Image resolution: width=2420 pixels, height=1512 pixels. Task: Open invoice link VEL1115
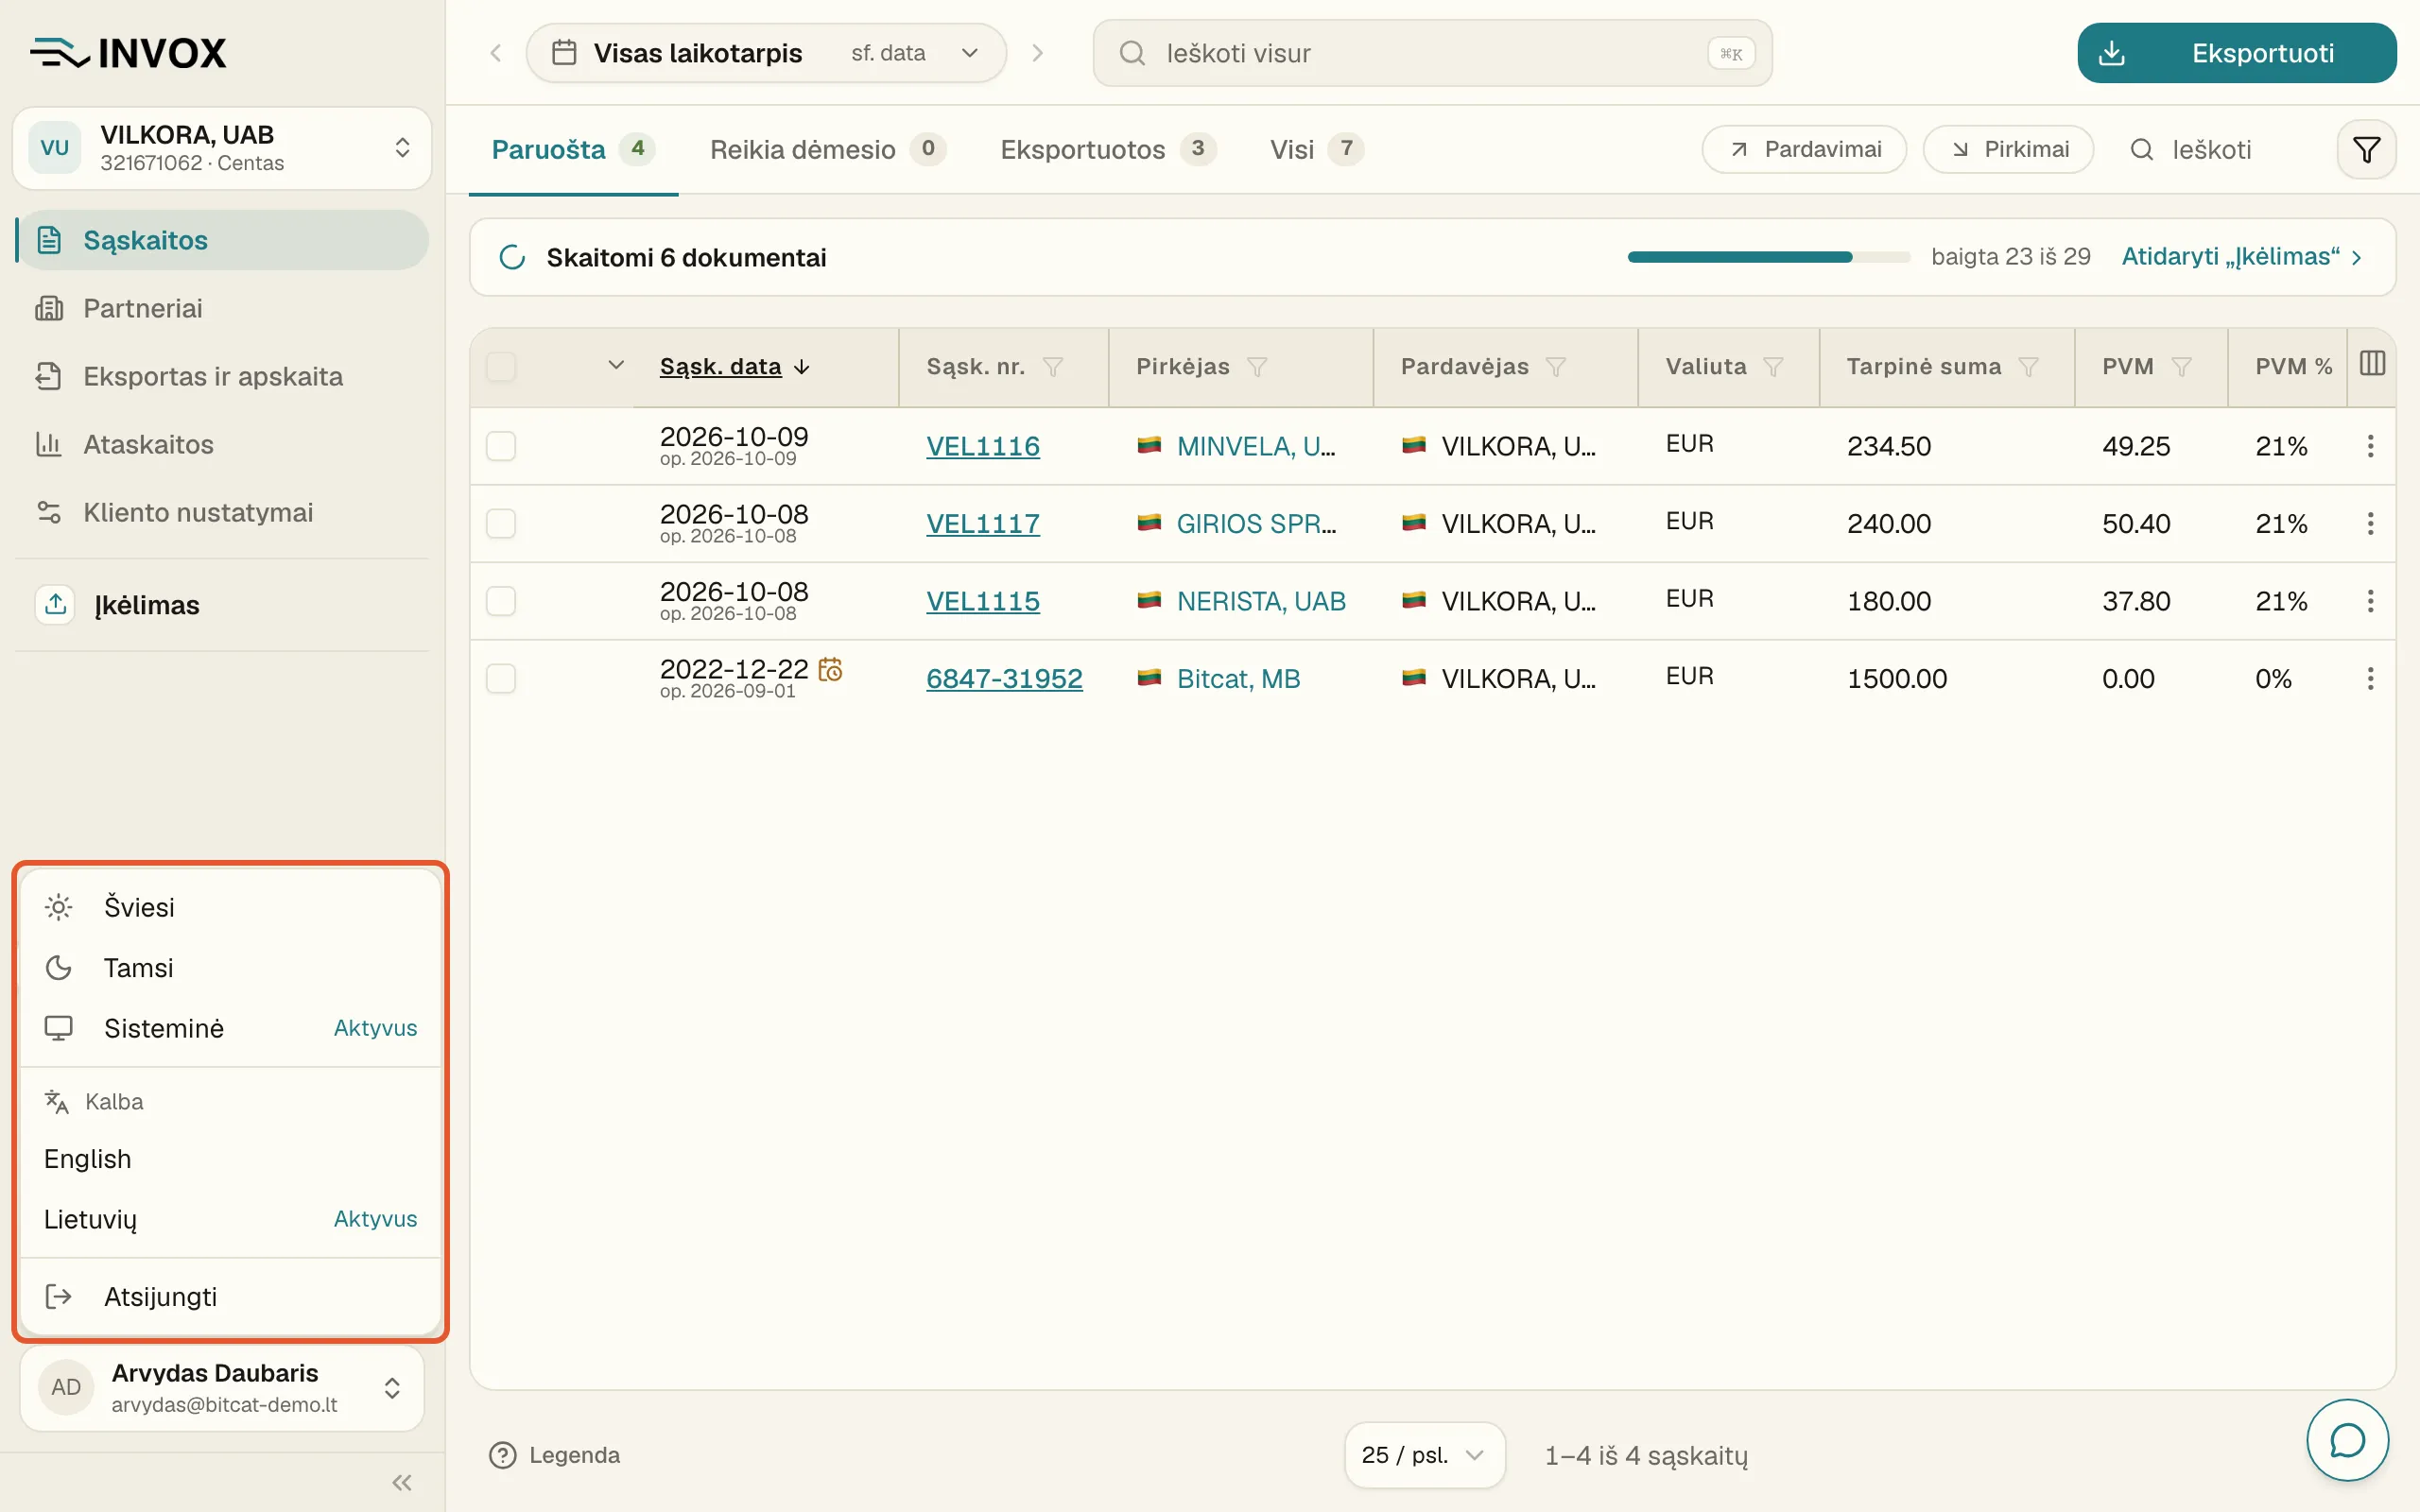(982, 601)
